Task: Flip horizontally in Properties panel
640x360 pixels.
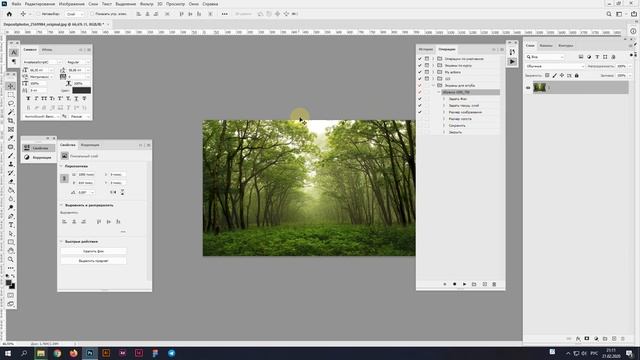Action: [113, 192]
